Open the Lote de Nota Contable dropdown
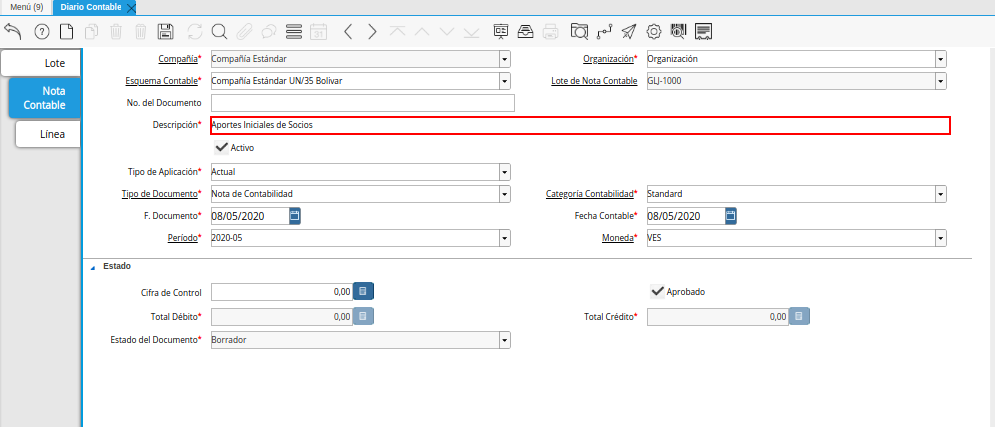 click(x=941, y=81)
